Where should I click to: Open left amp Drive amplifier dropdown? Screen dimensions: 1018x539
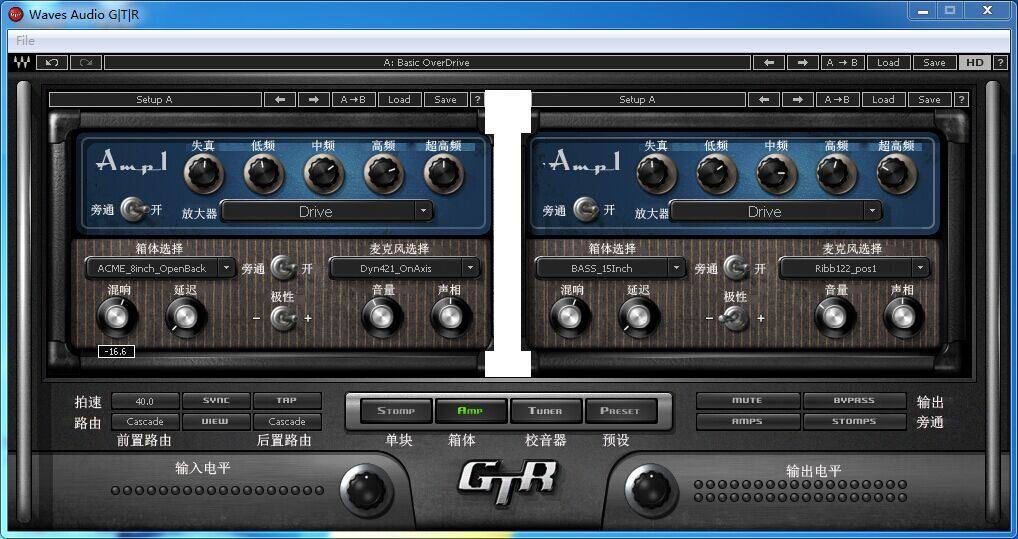[x=327, y=211]
